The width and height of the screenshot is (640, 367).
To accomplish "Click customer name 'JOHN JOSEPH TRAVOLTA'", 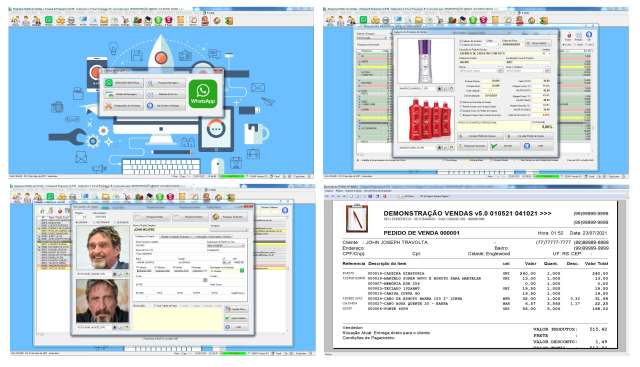I will 396,242.
